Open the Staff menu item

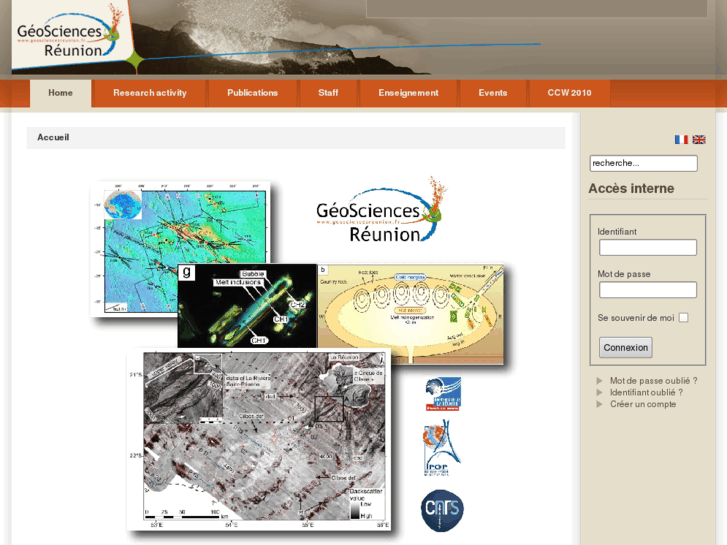pyautogui.click(x=328, y=93)
